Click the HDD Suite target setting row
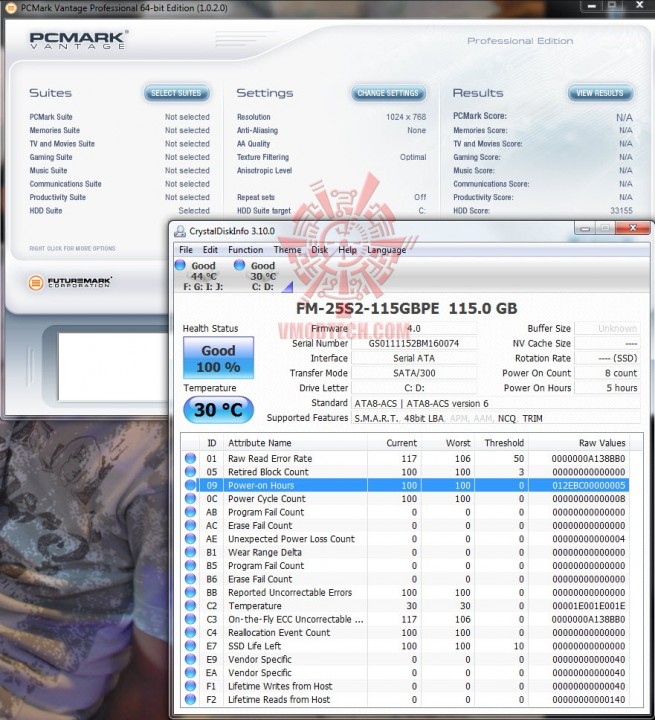655x720 pixels. 331,211
